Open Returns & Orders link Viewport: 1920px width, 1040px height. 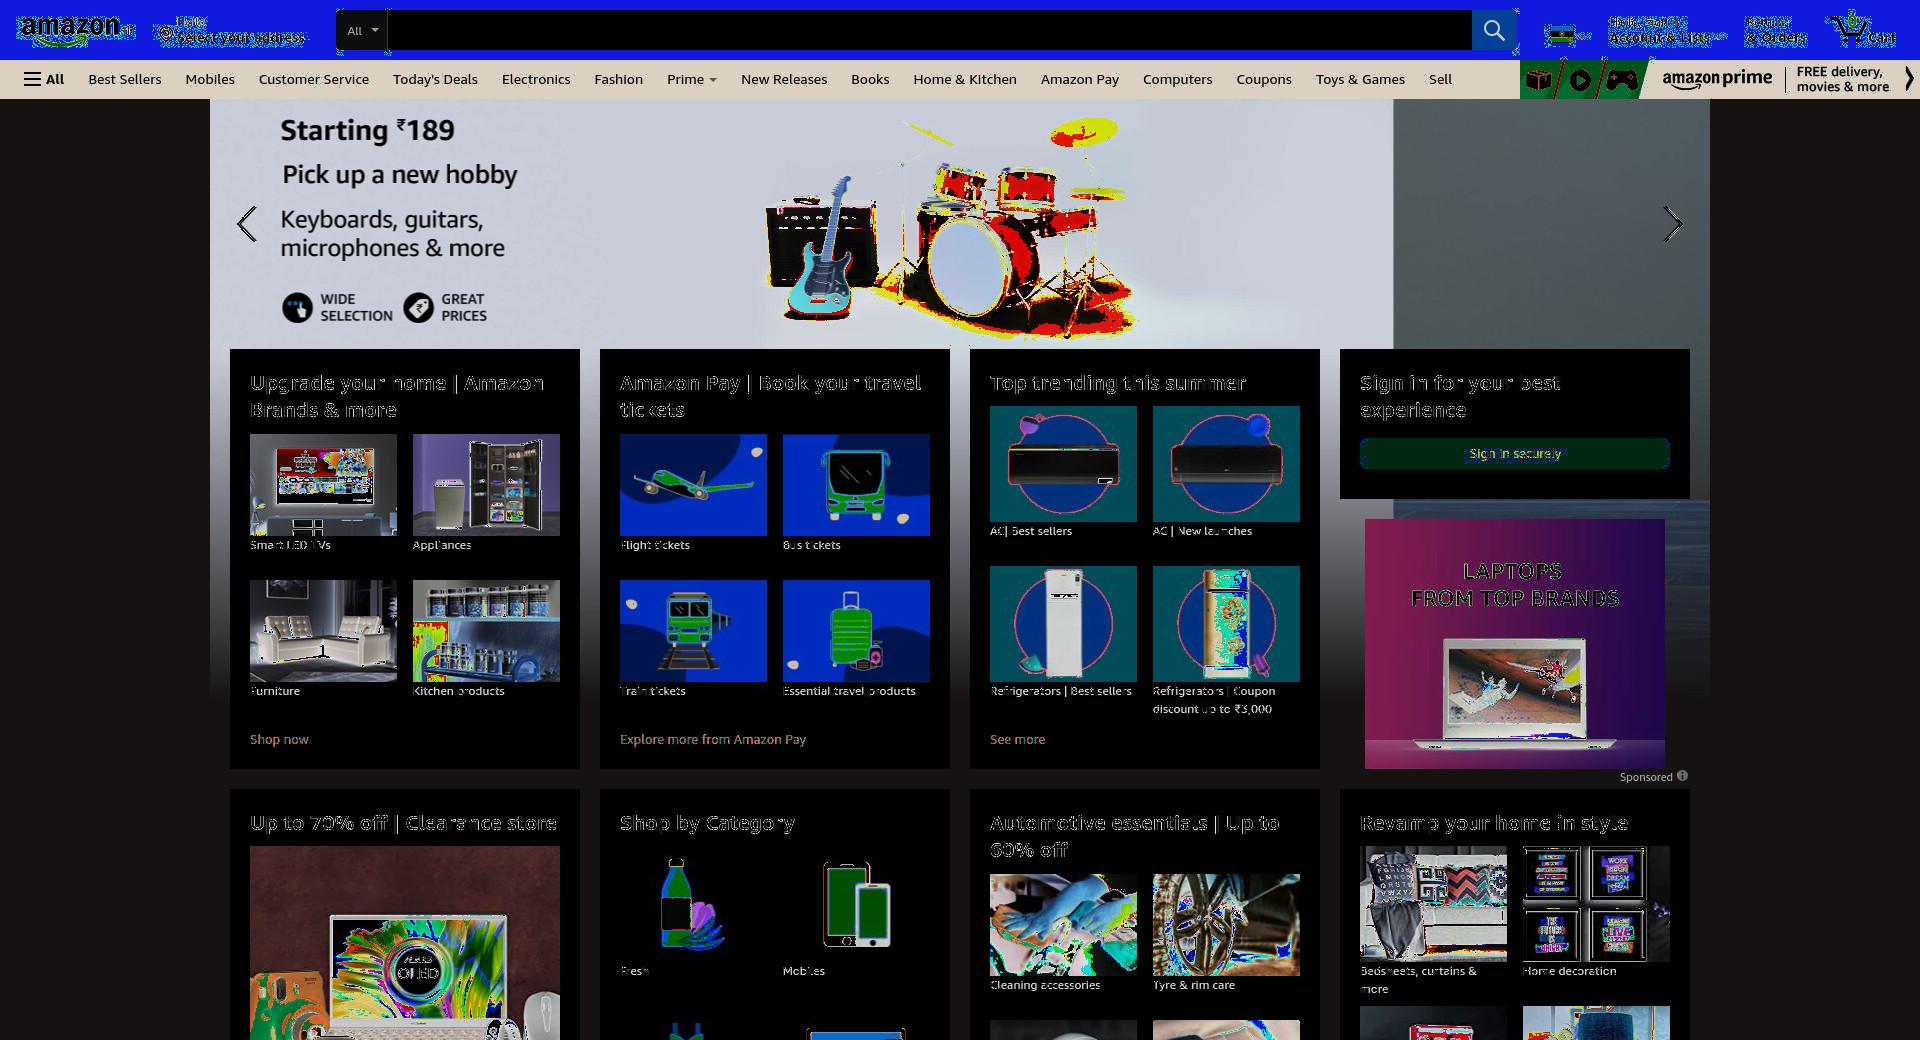coord(1776,30)
